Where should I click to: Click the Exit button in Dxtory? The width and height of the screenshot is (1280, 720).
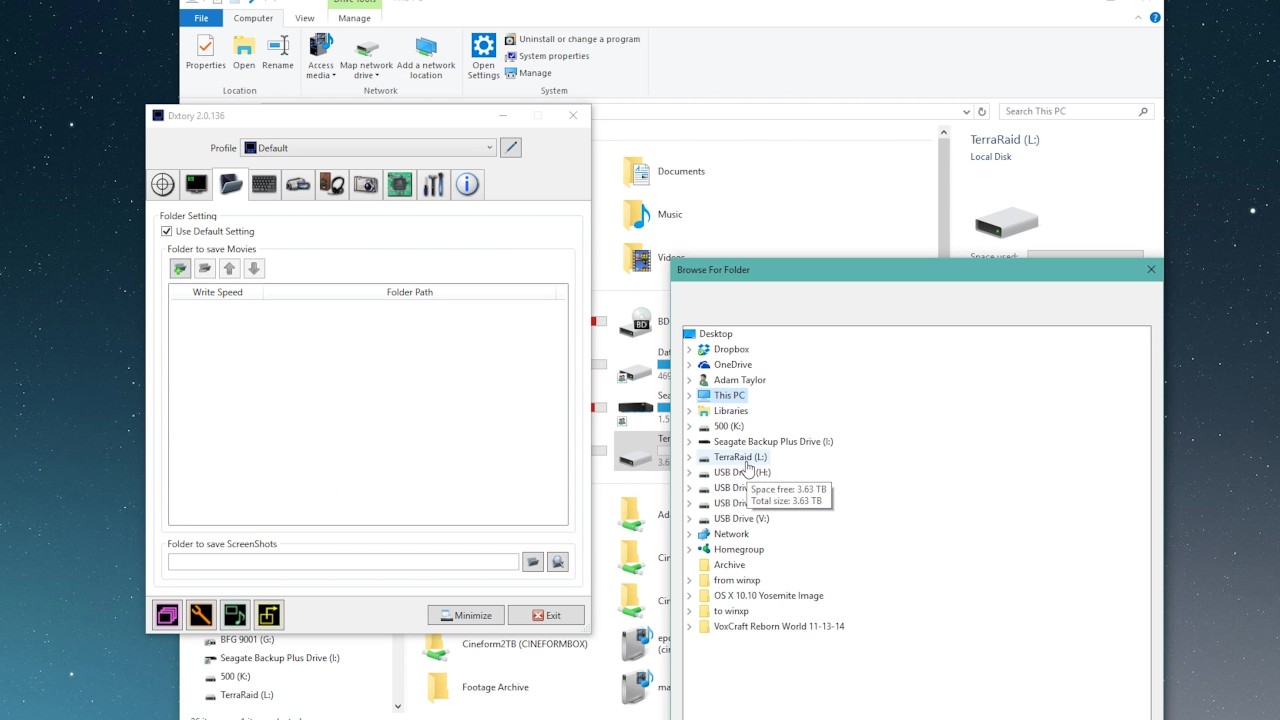pyautogui.click(x=546, y=616)
